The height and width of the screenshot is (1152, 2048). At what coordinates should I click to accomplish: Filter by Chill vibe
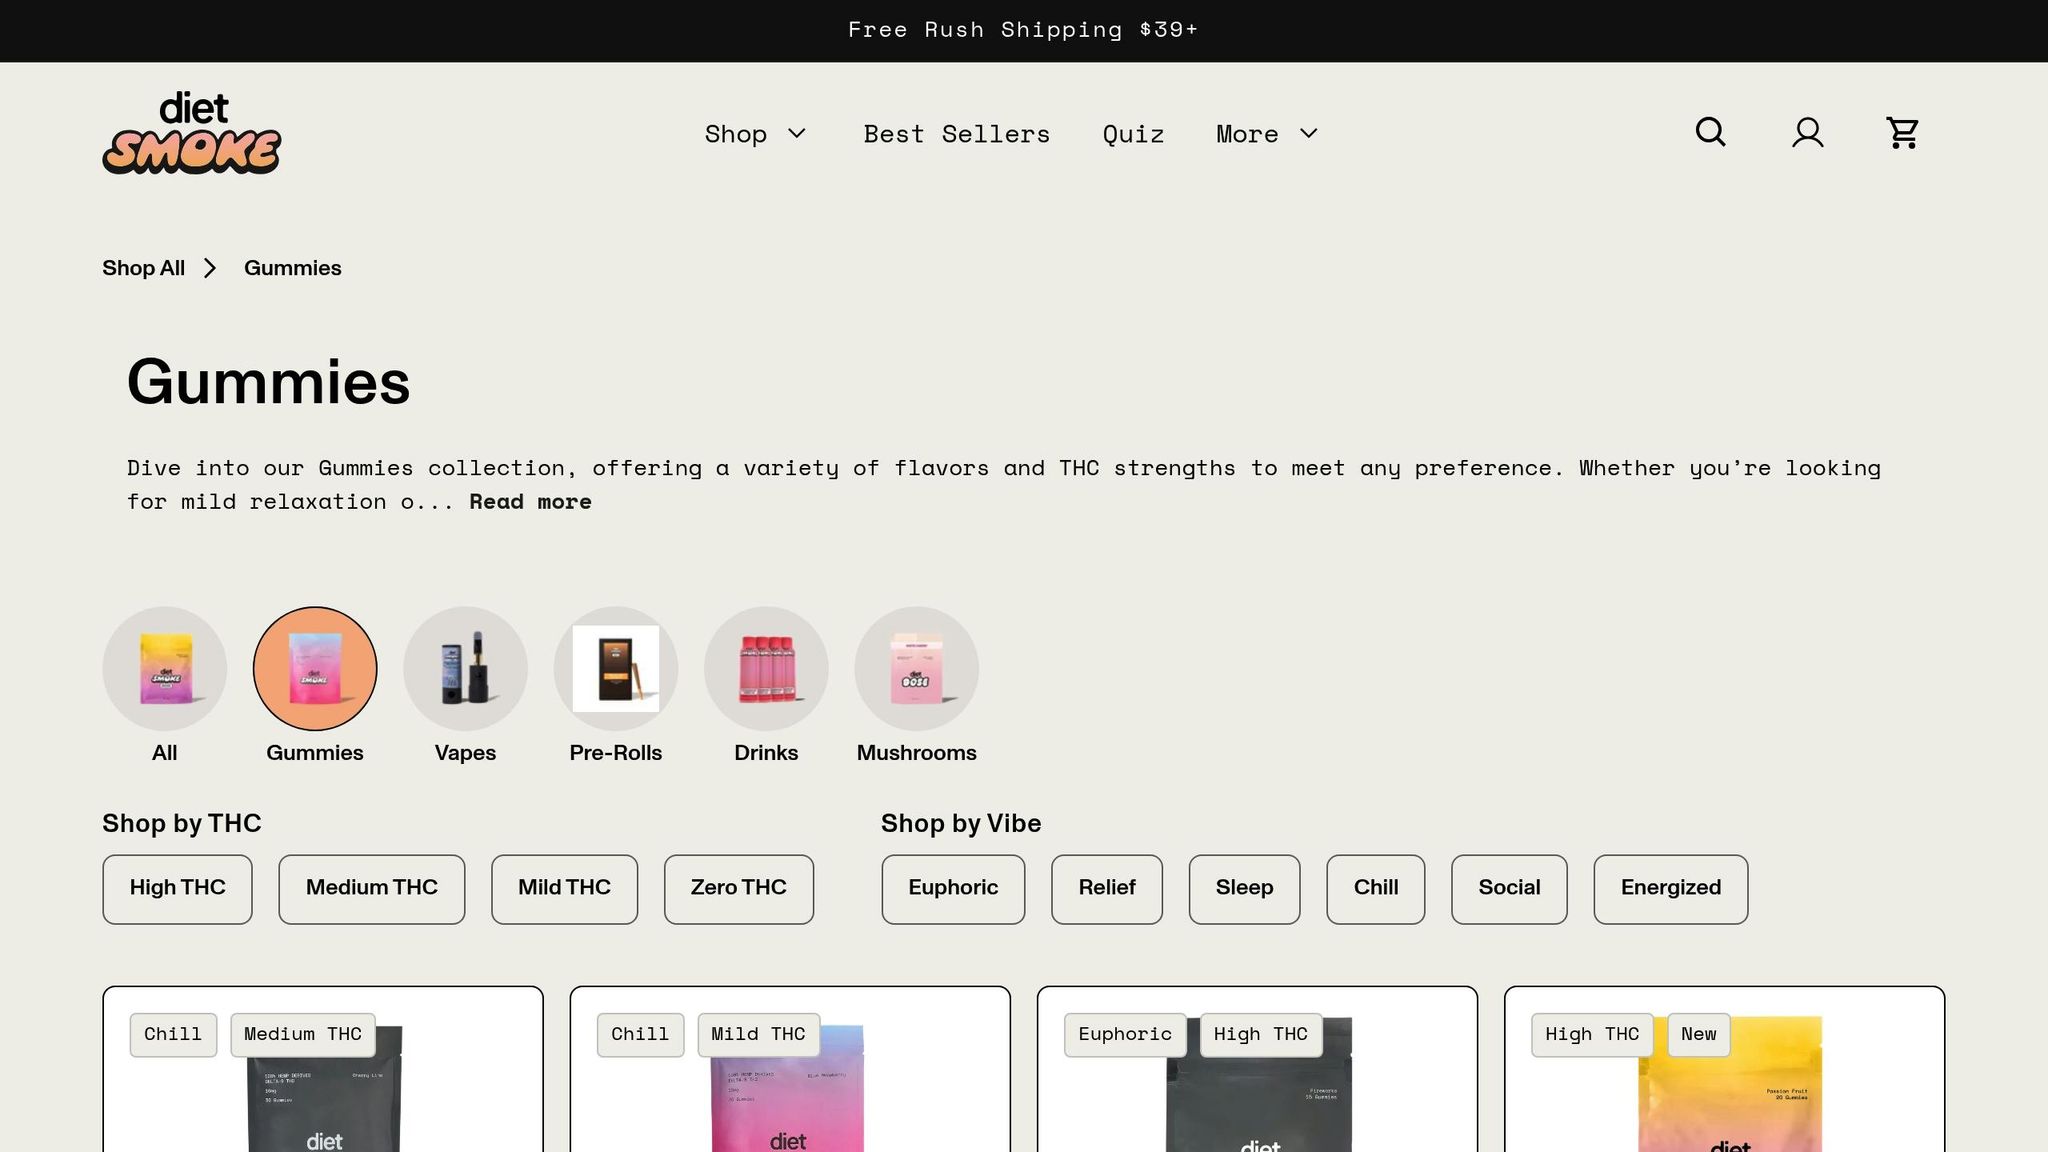[1376, 889]
